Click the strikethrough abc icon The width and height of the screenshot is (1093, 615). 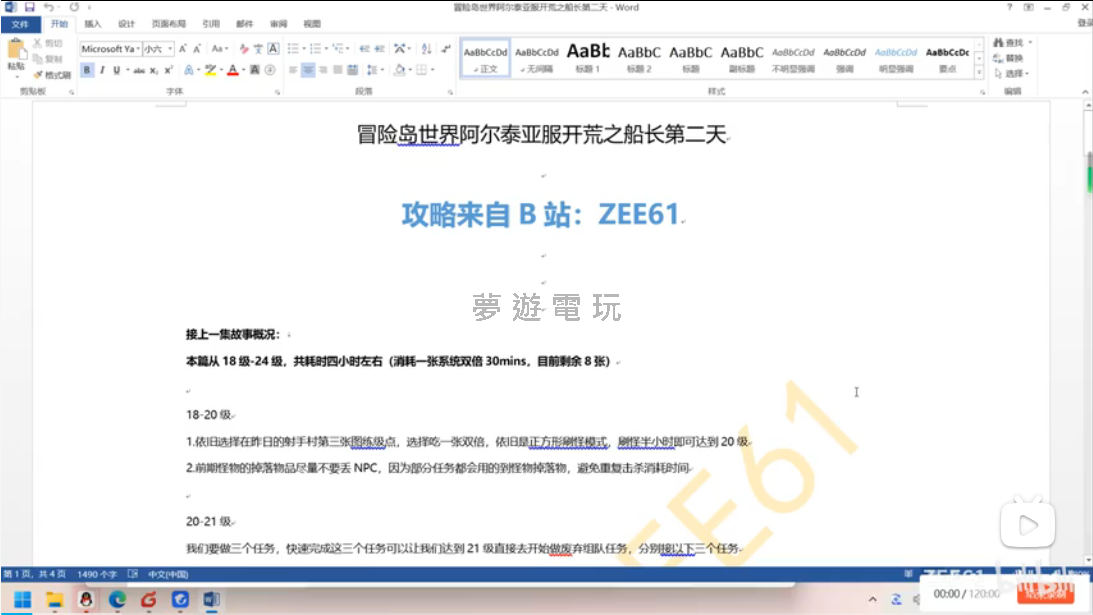pyautogui.click(x=139, y=70)
